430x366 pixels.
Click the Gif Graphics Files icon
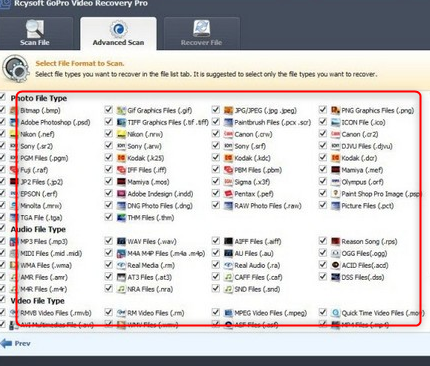(121, 110)
